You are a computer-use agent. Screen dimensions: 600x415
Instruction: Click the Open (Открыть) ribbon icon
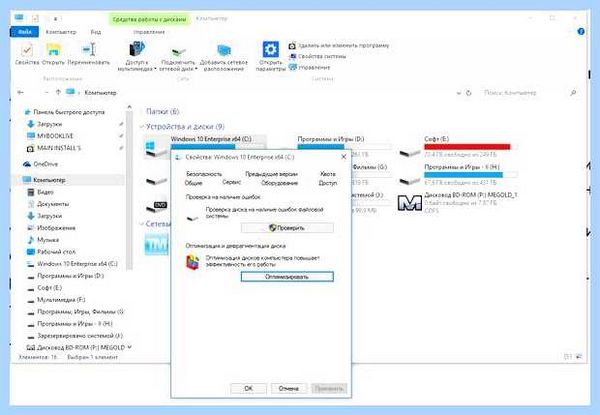tap(53, 50)
